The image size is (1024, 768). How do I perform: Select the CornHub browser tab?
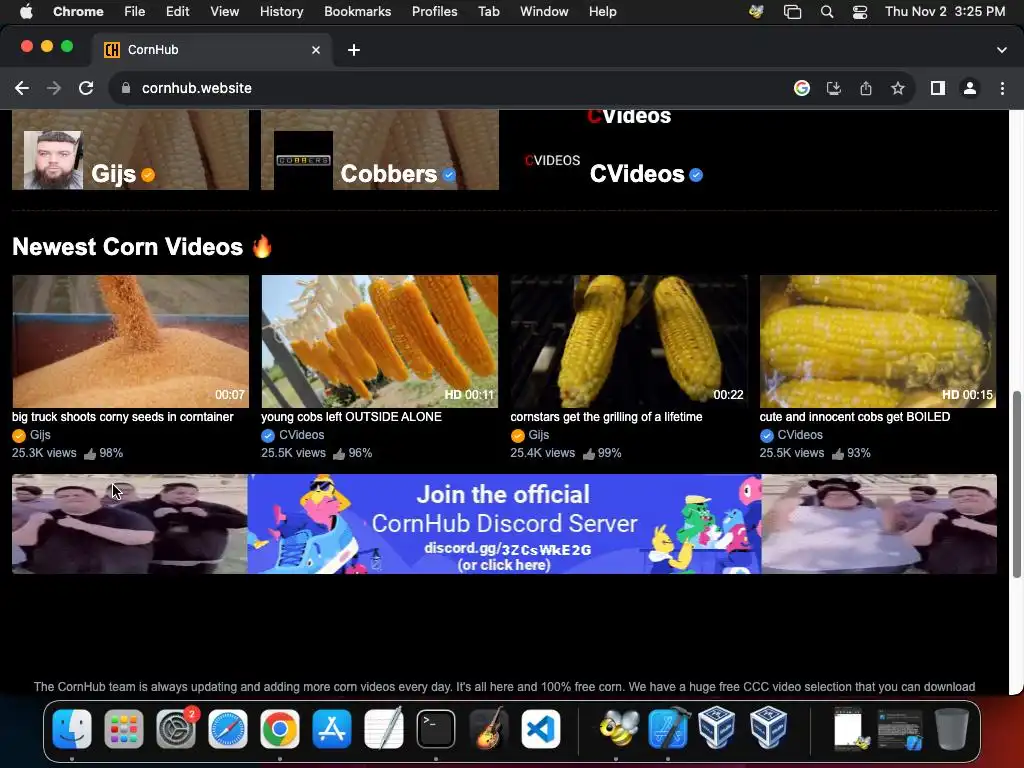tap(212, 50)
